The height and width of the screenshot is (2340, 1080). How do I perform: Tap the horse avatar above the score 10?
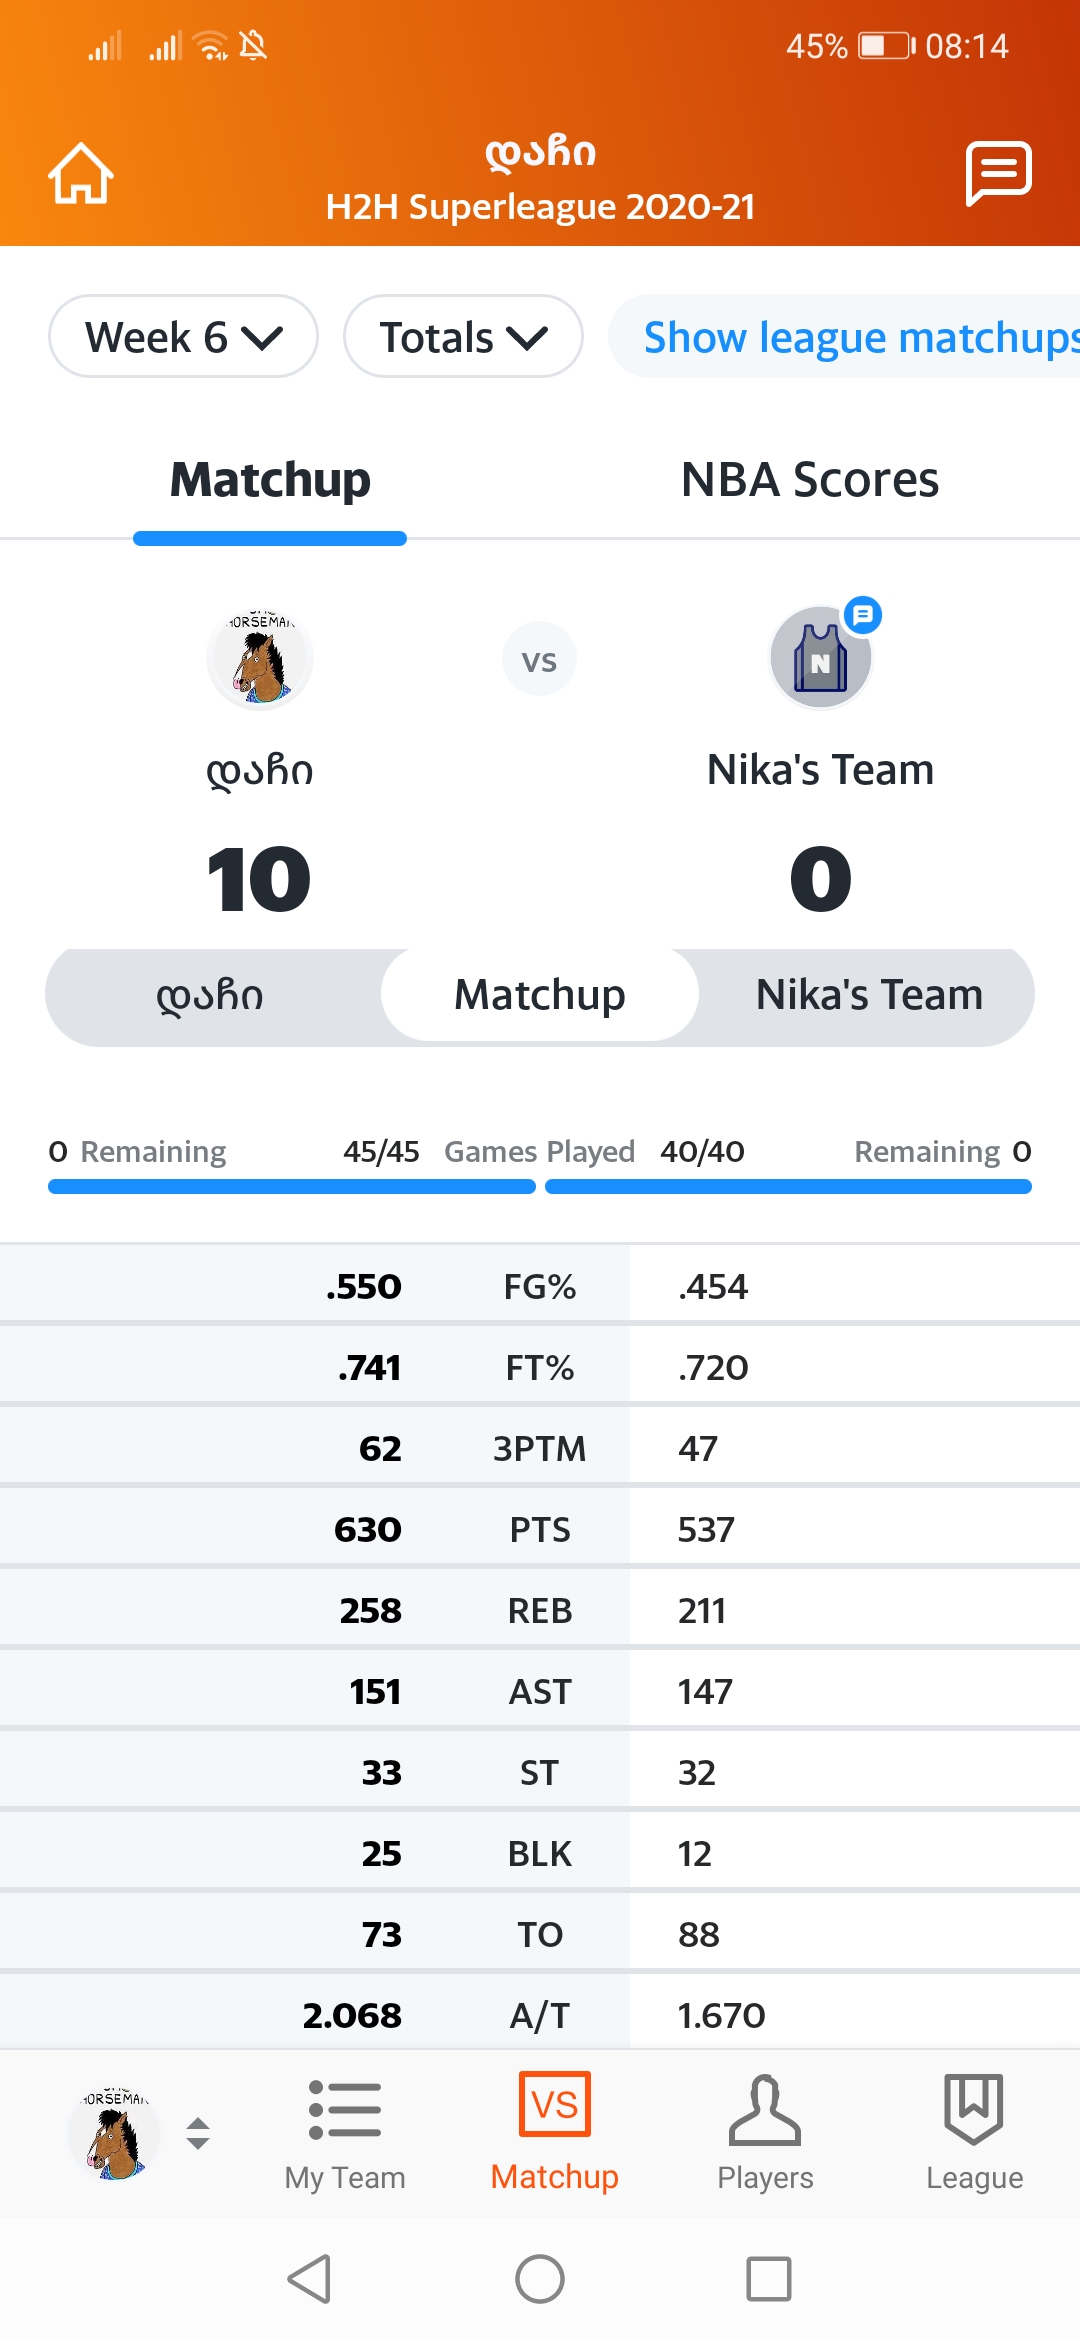pos(260,658)
